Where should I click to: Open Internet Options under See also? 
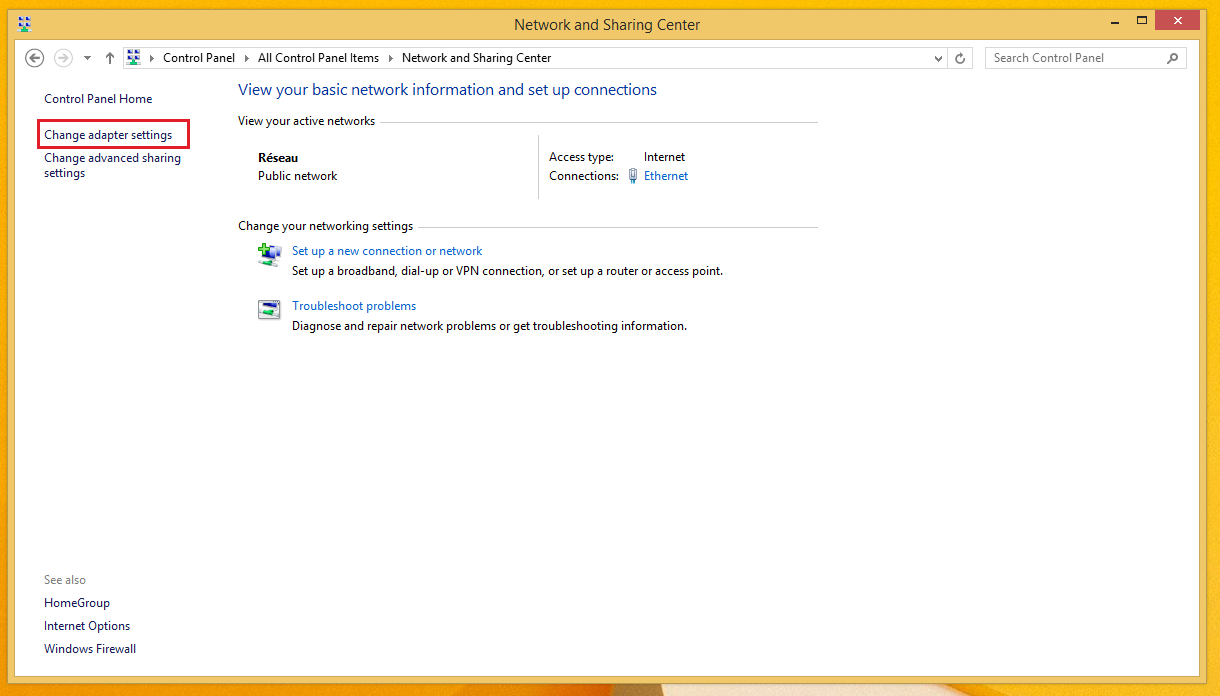(x=87, y=626)
